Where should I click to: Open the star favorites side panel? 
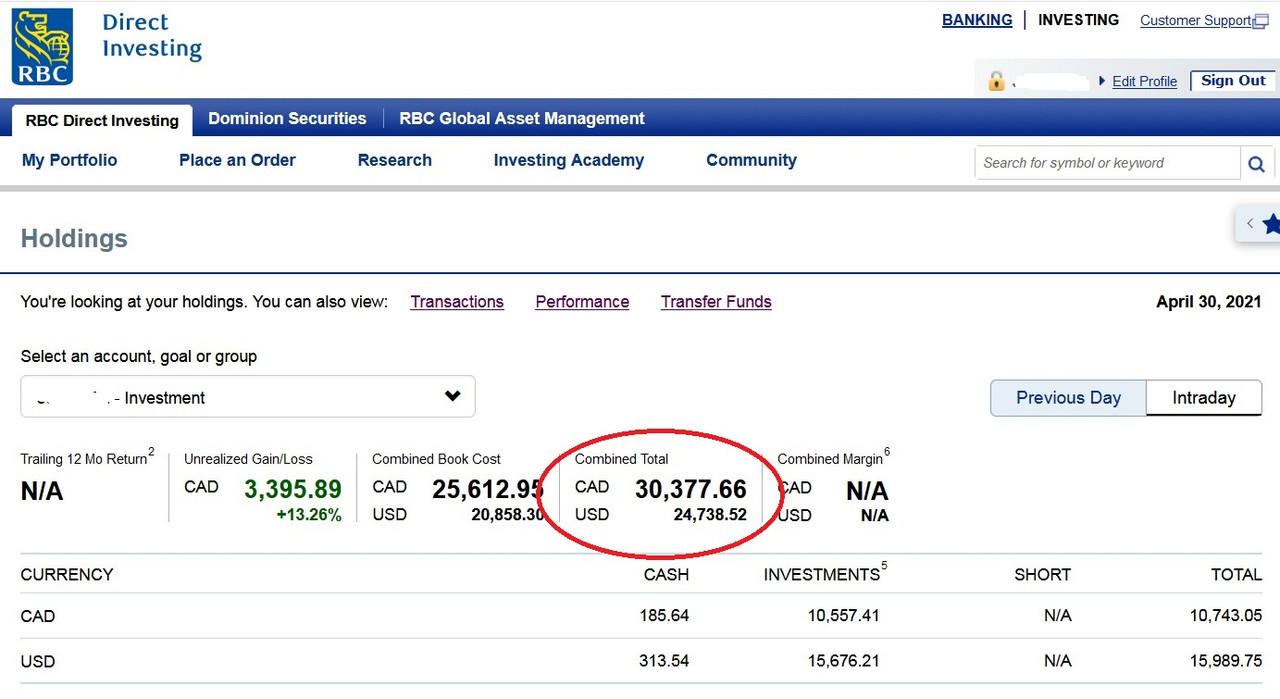pyautogui.click(x=1271, y=224)
